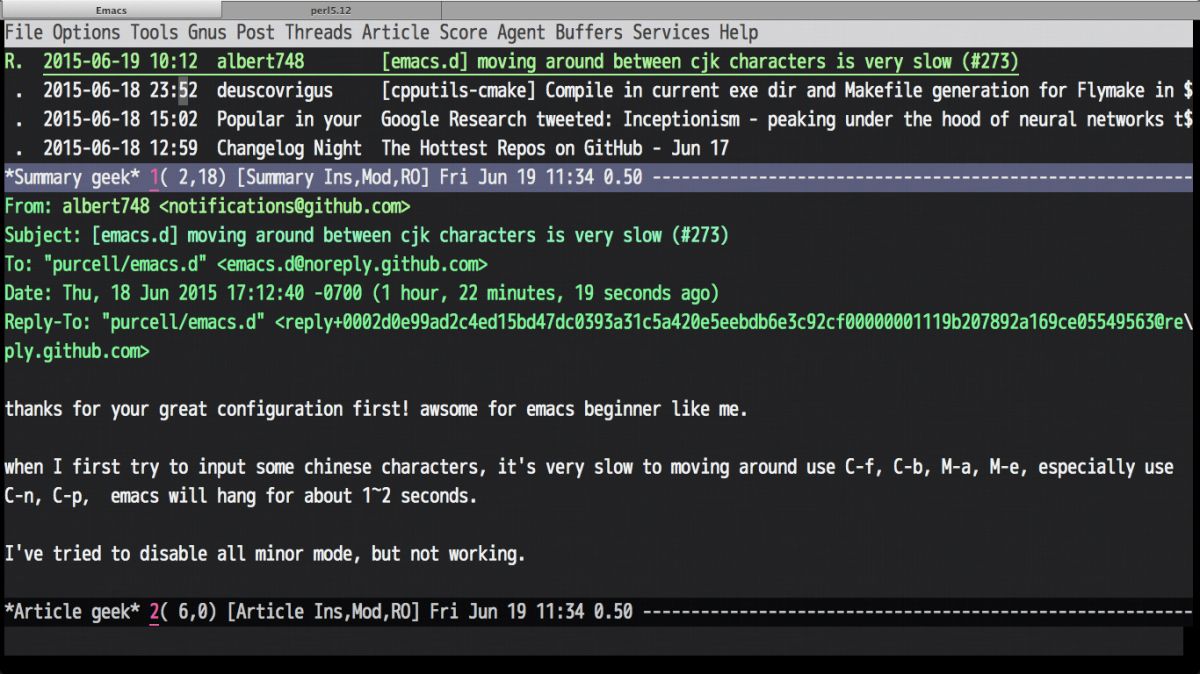Open the Services menu

(671, 32)
